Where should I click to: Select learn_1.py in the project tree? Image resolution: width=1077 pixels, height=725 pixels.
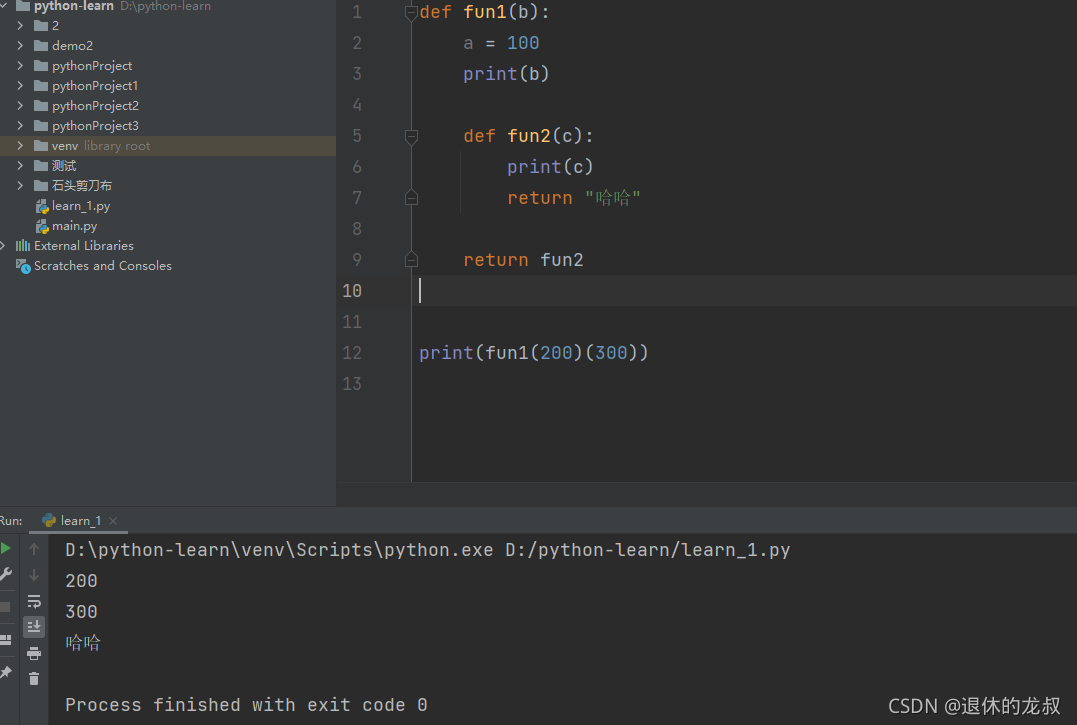80,205
